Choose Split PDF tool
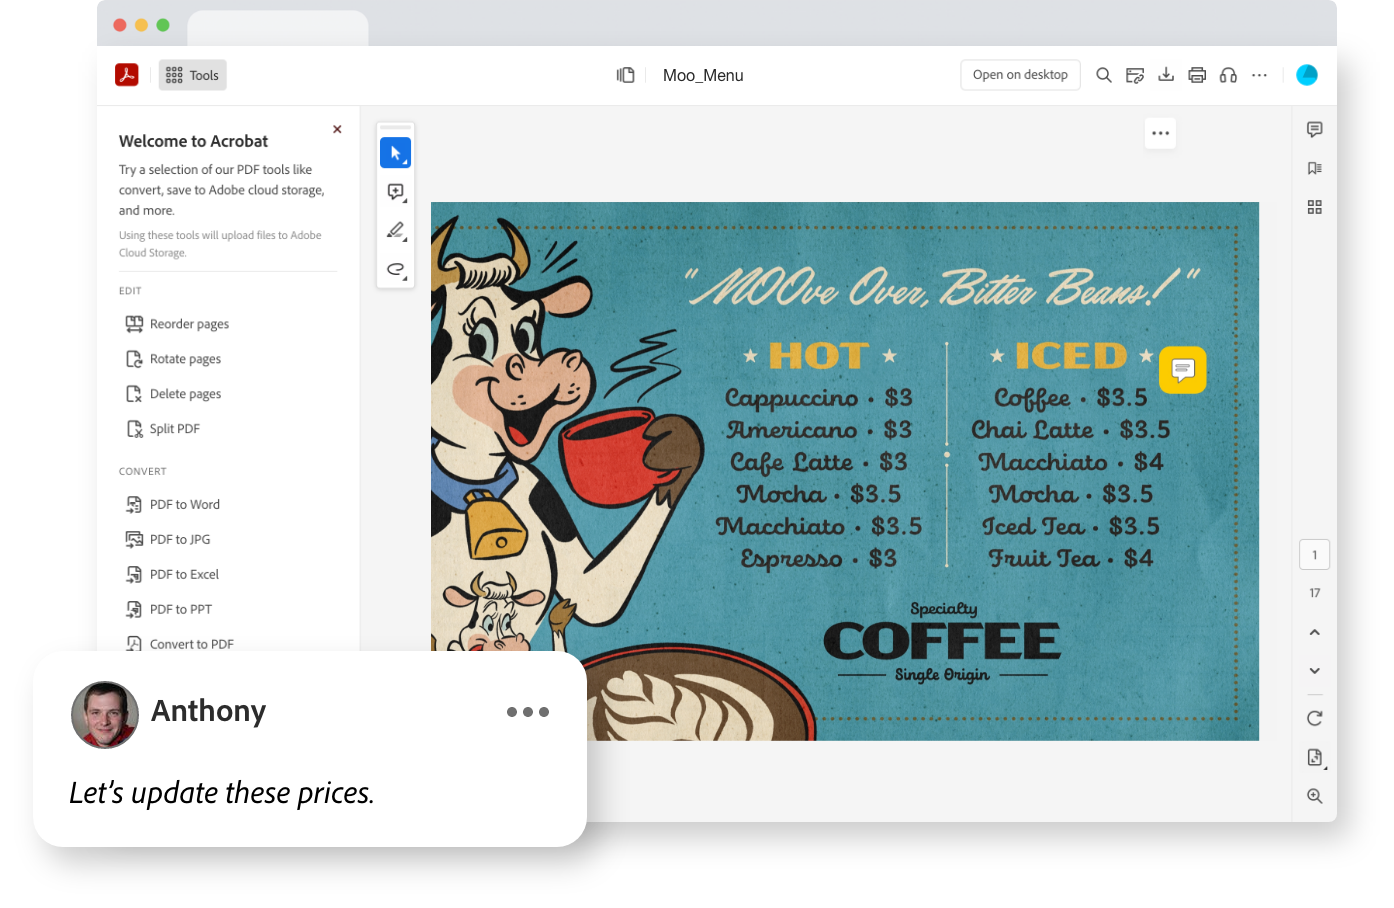This screenshot has width=1394, height=908. click(x=163, y=429)
